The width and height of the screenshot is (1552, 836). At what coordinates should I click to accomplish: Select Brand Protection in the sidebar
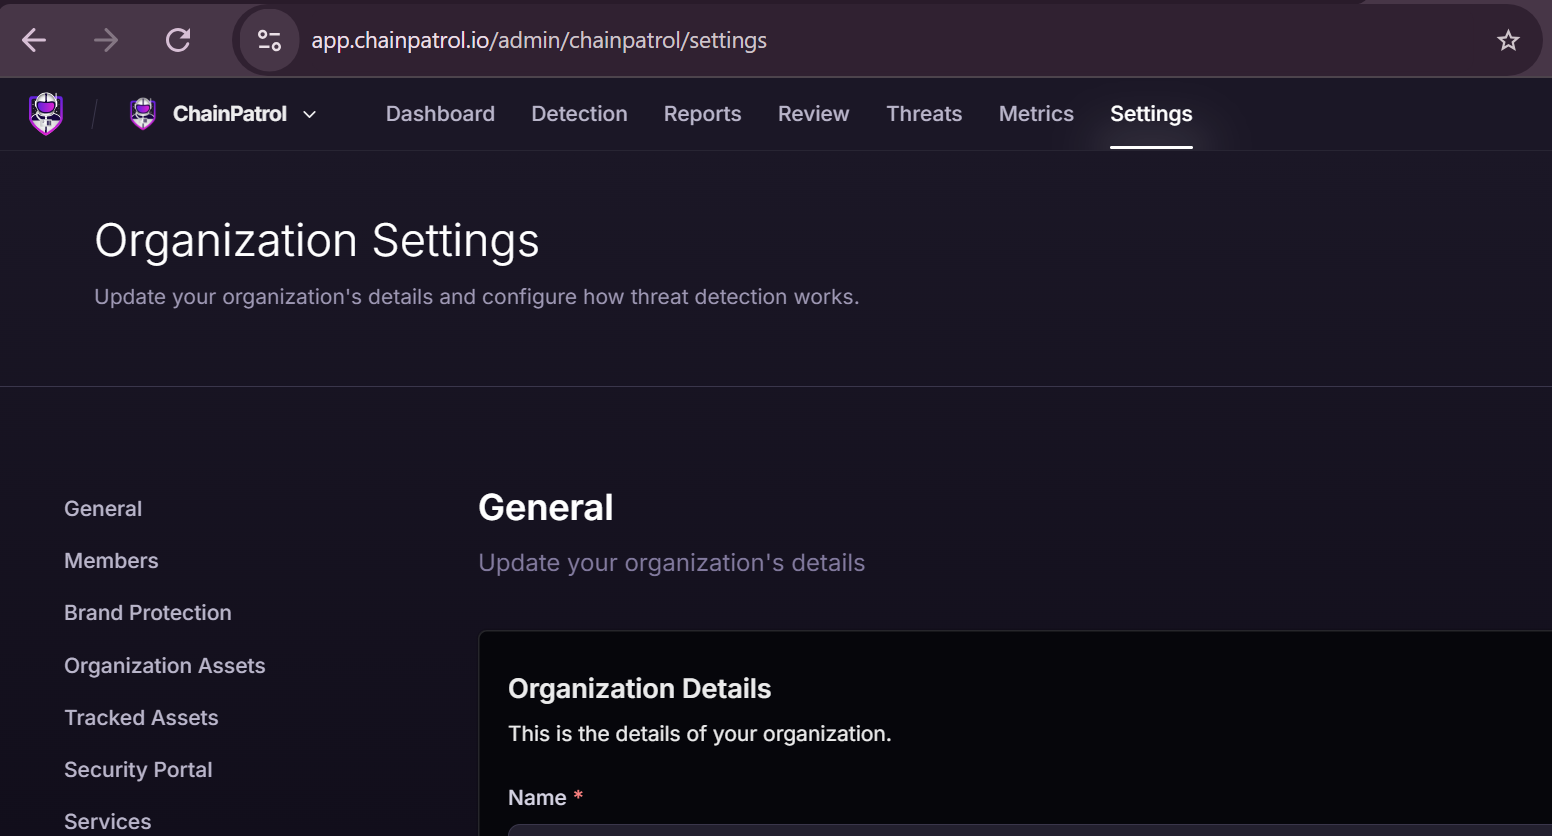pyautogui.click(x=147, y=612)
